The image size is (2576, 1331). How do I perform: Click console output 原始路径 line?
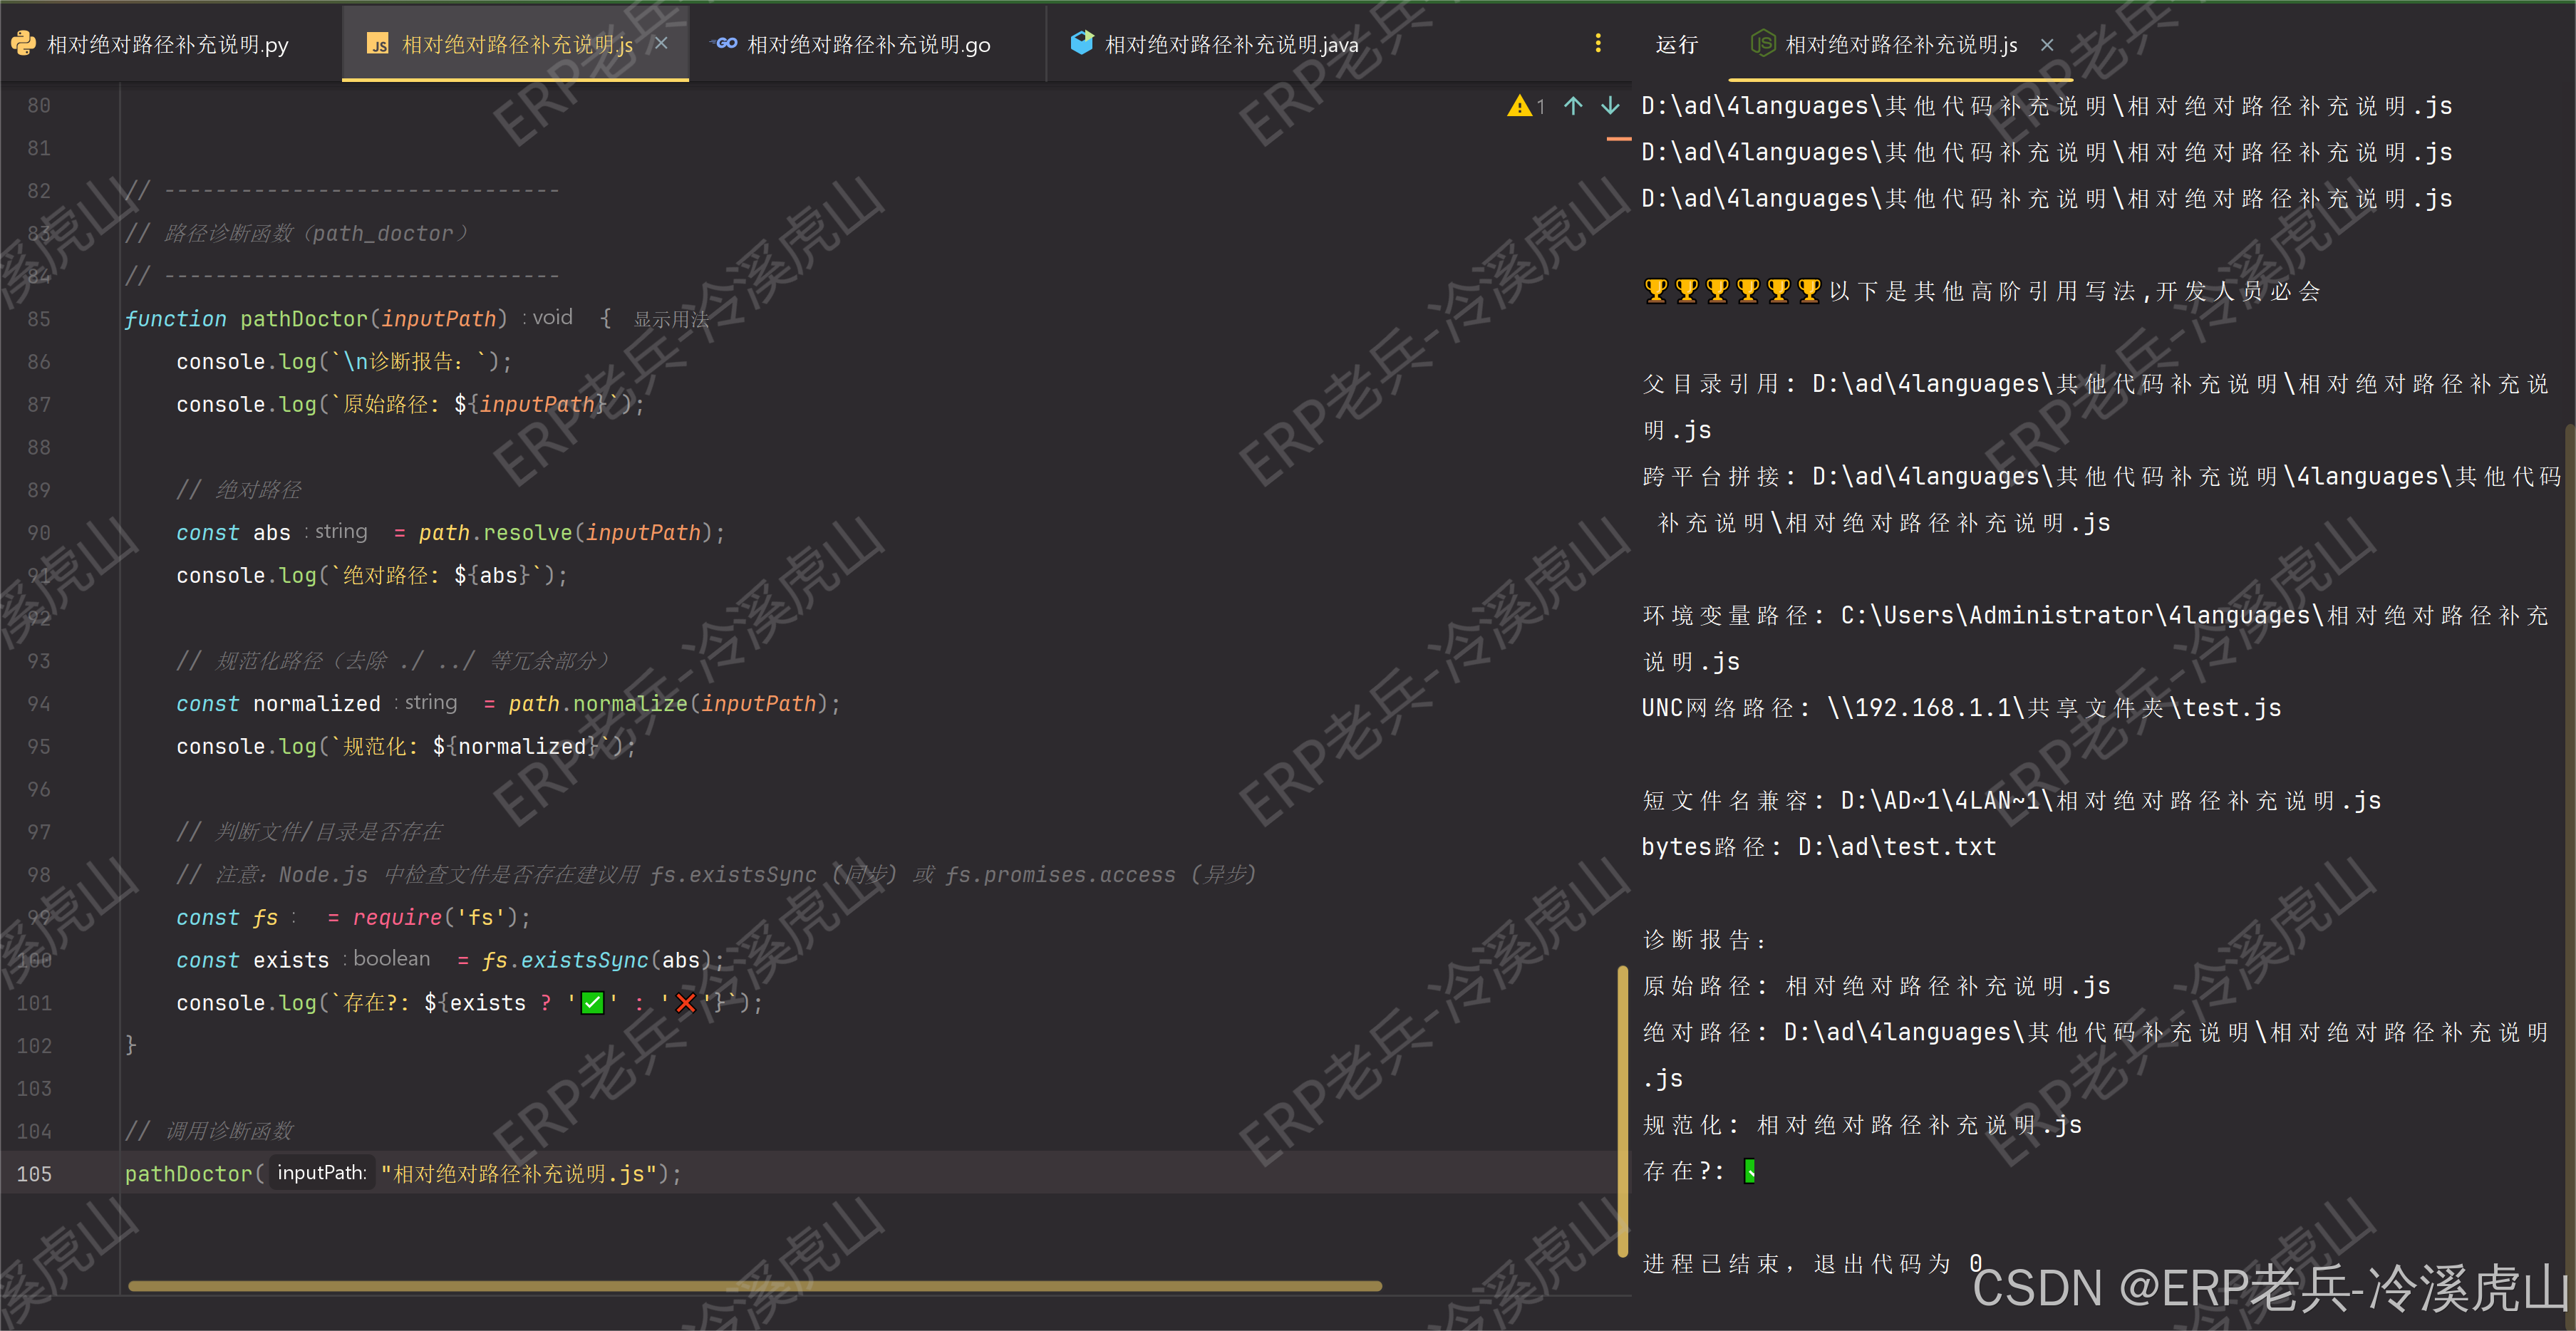click(1876, 986)
